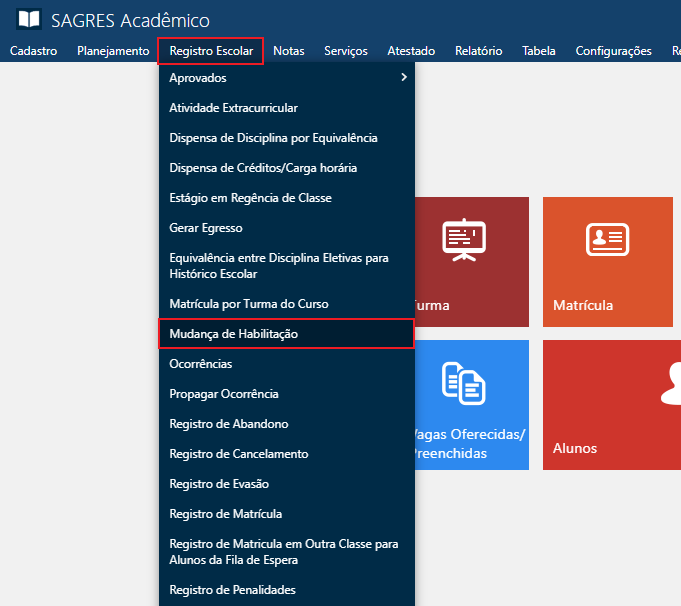
Task: Click the documents icon on Vagas Oferecidas tile
Action: [464, 383]
